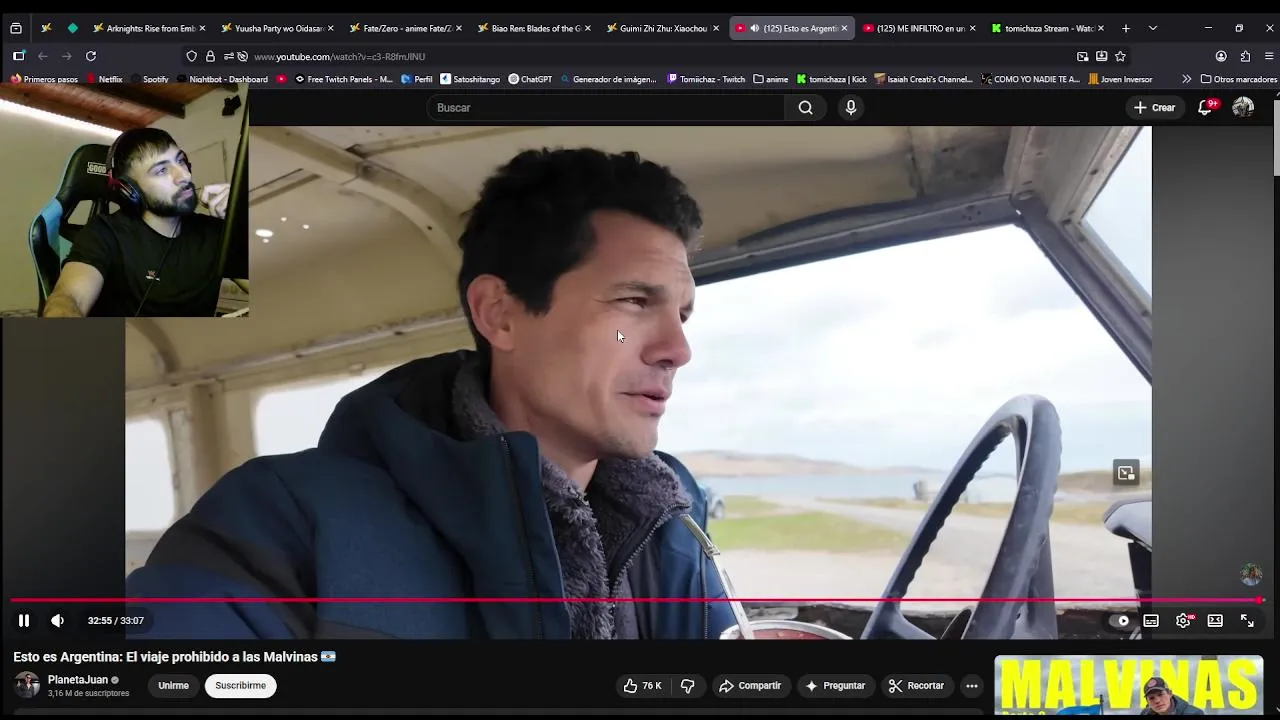Open the browser extensions icon
This screenshot has width=1280, height=720.
(1245, 56)
